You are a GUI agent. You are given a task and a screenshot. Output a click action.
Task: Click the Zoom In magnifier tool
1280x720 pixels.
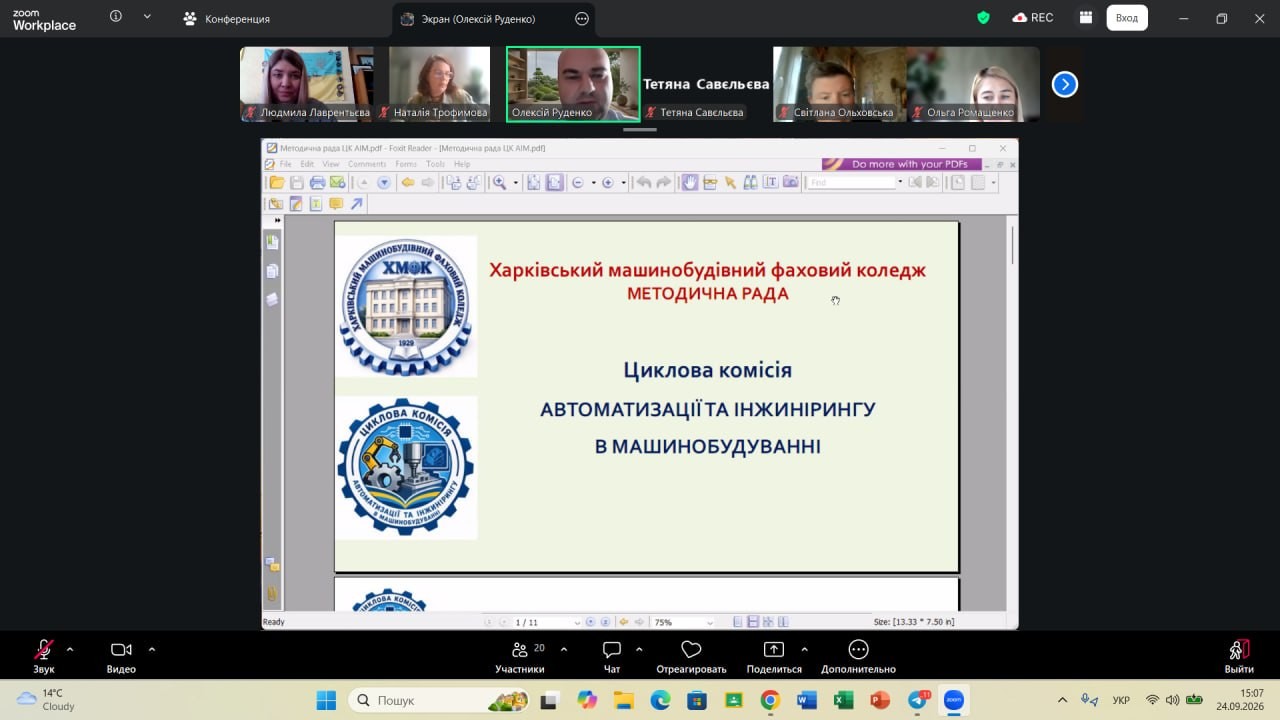click(500, 182)
